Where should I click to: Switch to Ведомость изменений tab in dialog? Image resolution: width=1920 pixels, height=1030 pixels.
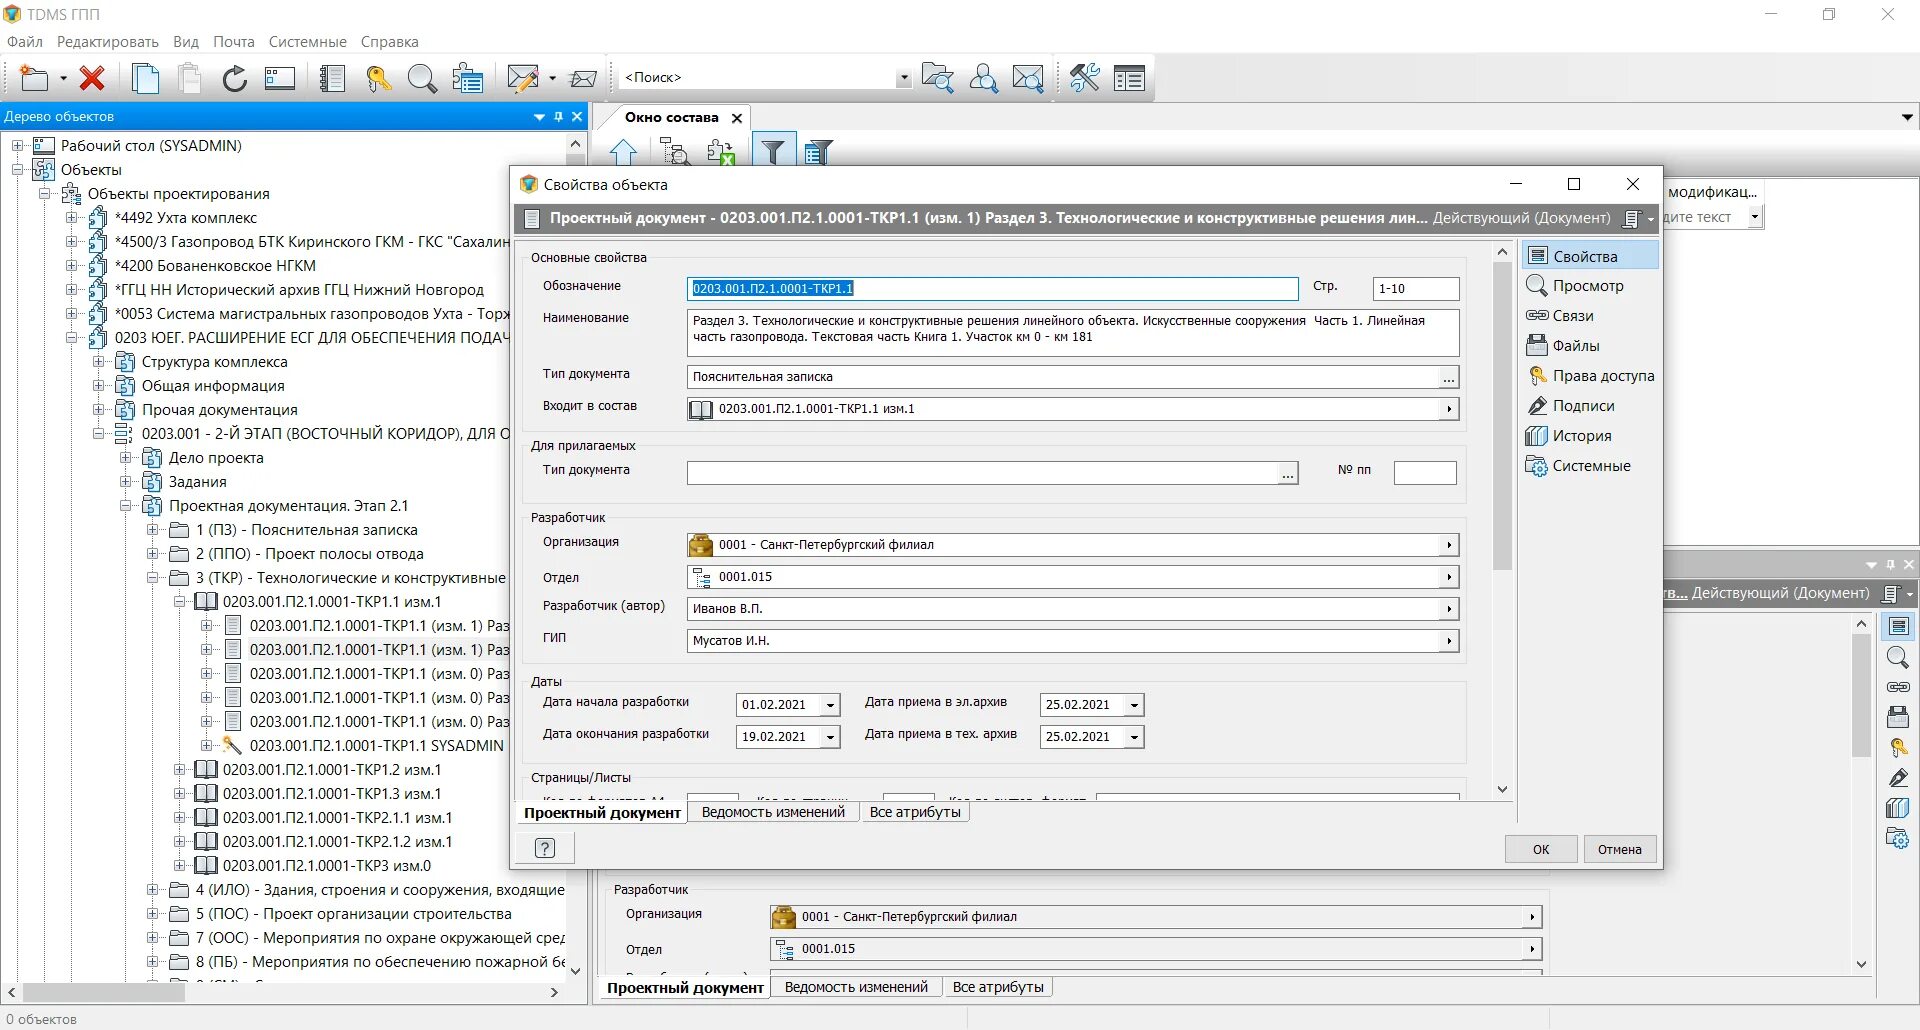773,812
